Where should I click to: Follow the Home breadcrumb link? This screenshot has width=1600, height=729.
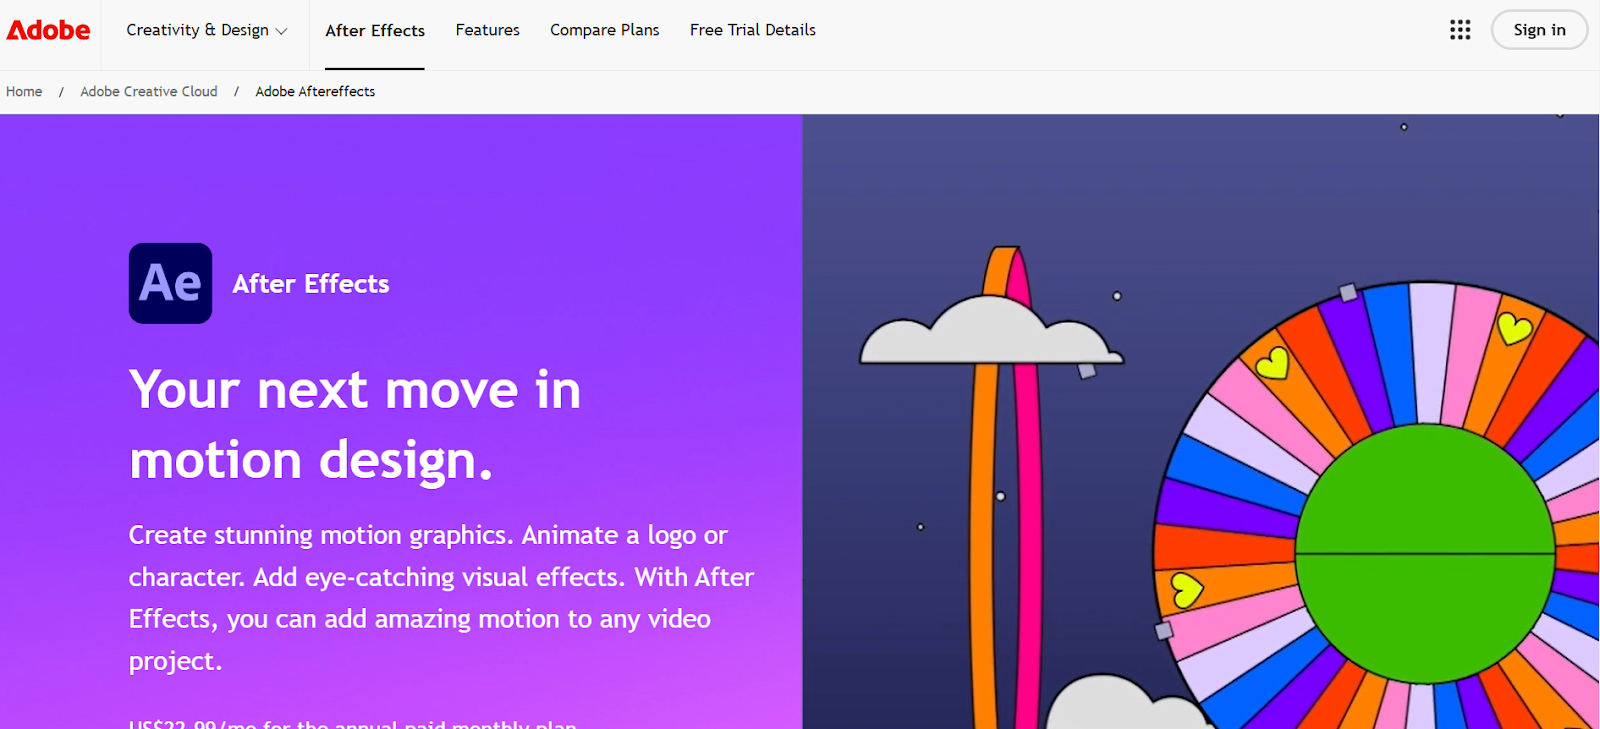tap(24, 91)
